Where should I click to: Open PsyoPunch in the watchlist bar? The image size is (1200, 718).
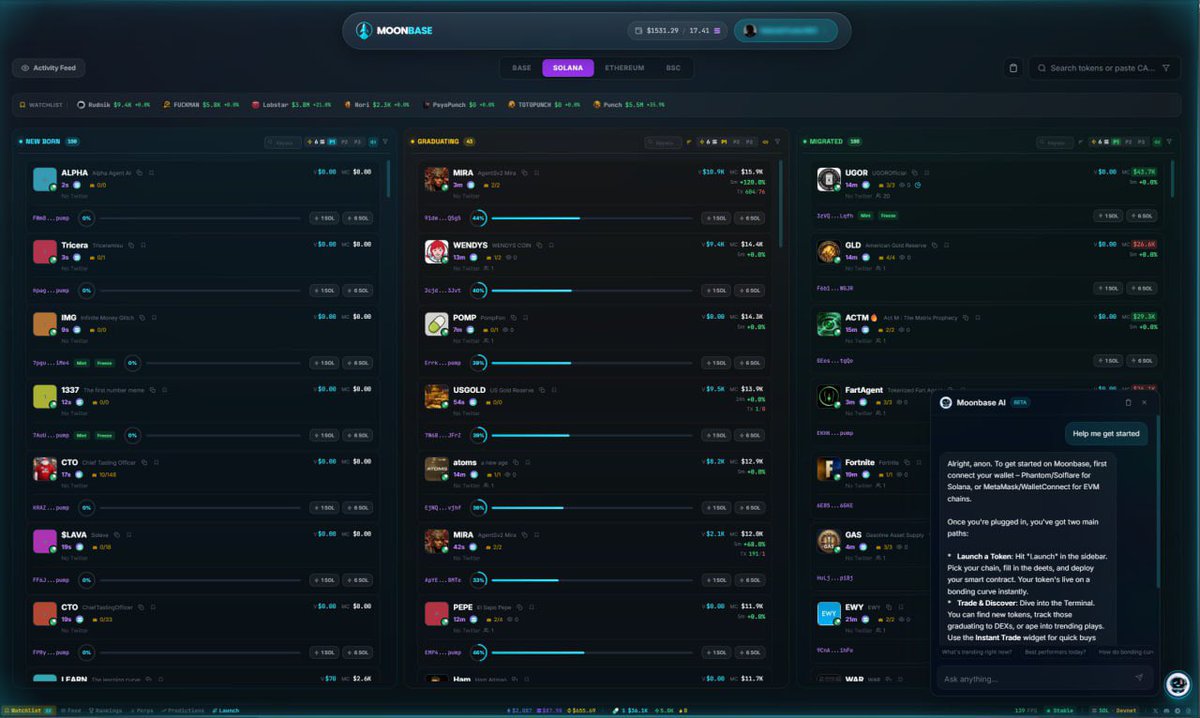[458, 104]
